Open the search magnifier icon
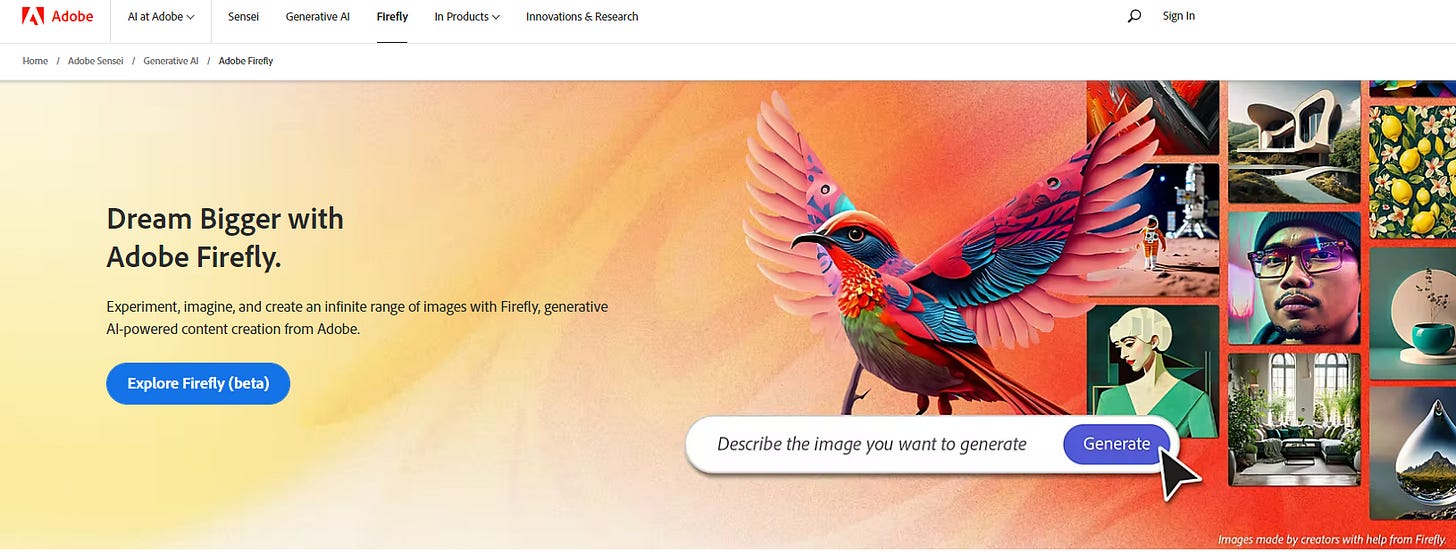The image size is (1456, 552). 1134,16
